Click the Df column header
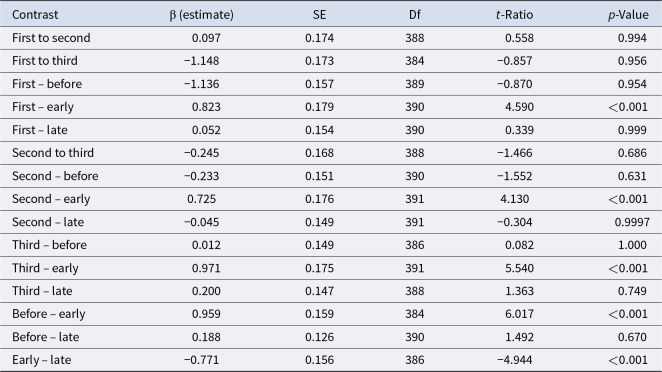662x372 pixels. point(415,15)
